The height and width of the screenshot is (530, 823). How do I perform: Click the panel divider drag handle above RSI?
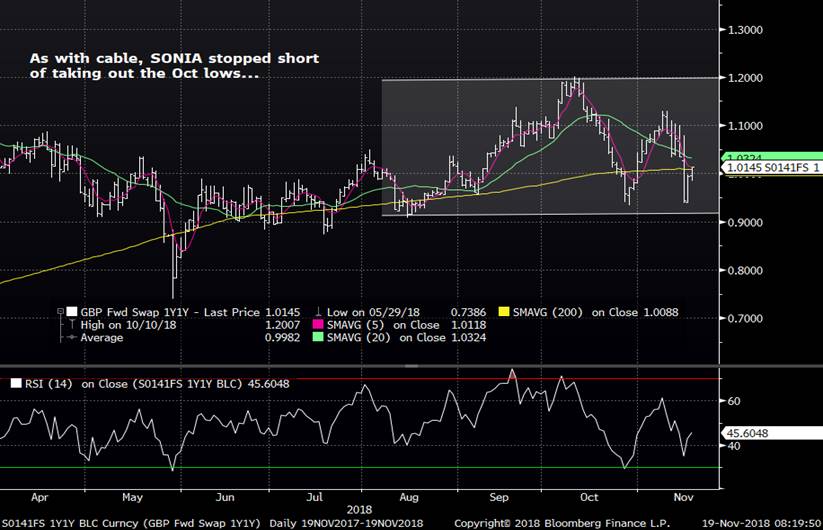(359, 366)
